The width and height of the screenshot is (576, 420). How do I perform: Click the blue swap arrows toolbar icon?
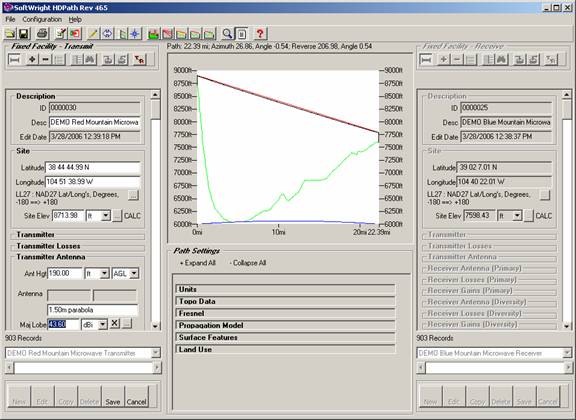107,34
